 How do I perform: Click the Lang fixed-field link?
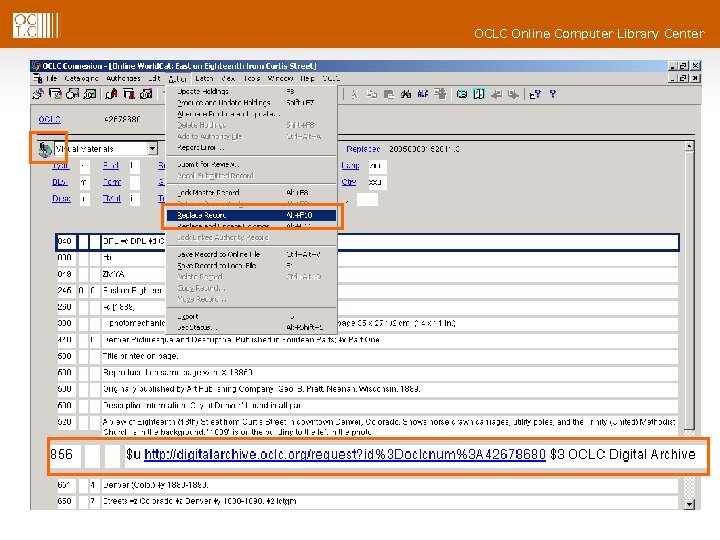point(350,166)
